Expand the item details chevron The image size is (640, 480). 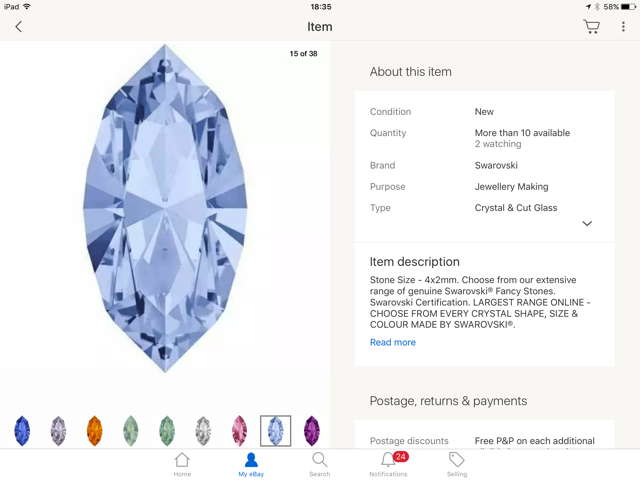[587, 224]
